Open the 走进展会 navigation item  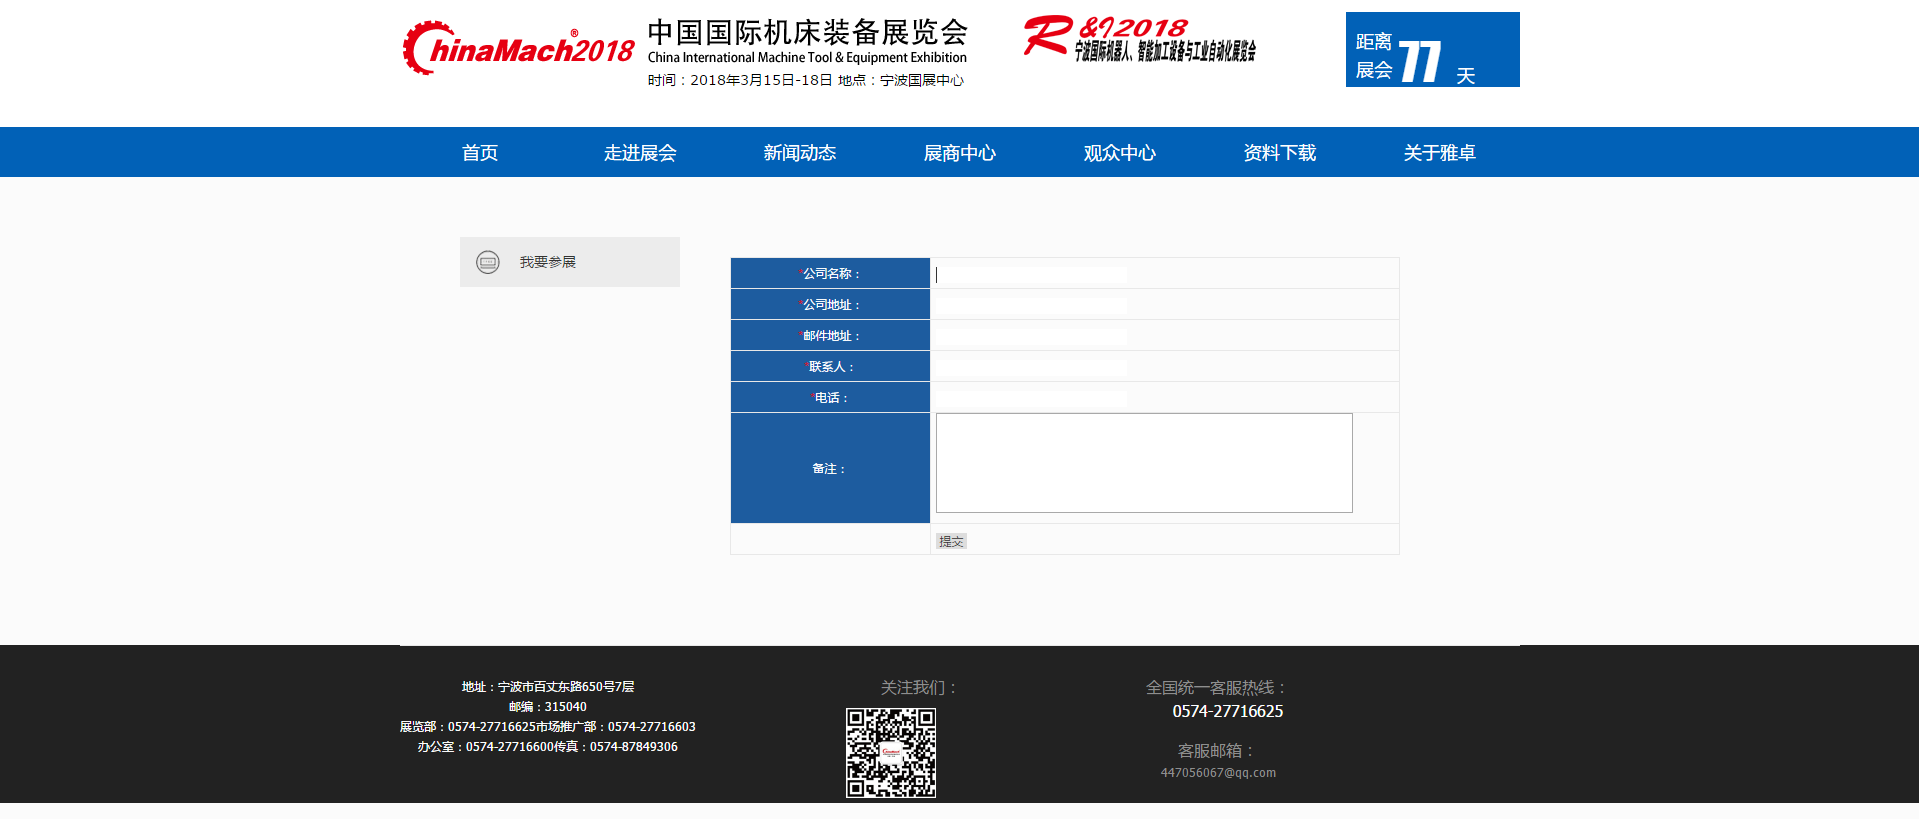[x=640, y=153]
